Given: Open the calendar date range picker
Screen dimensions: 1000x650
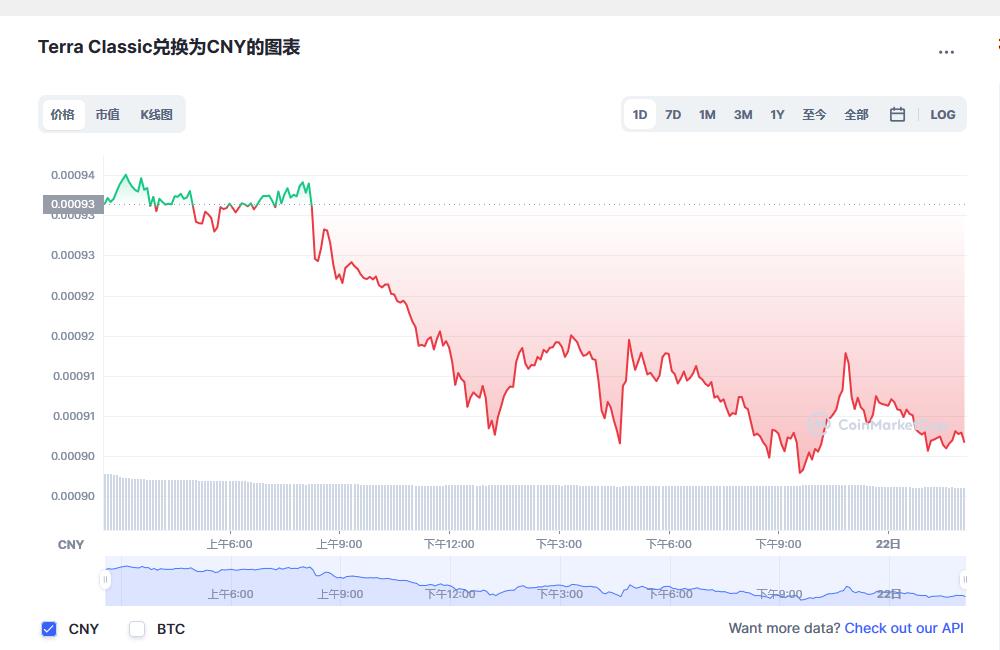Looking at the screenshot, I should pyautogui.click(x=897, y=115).
